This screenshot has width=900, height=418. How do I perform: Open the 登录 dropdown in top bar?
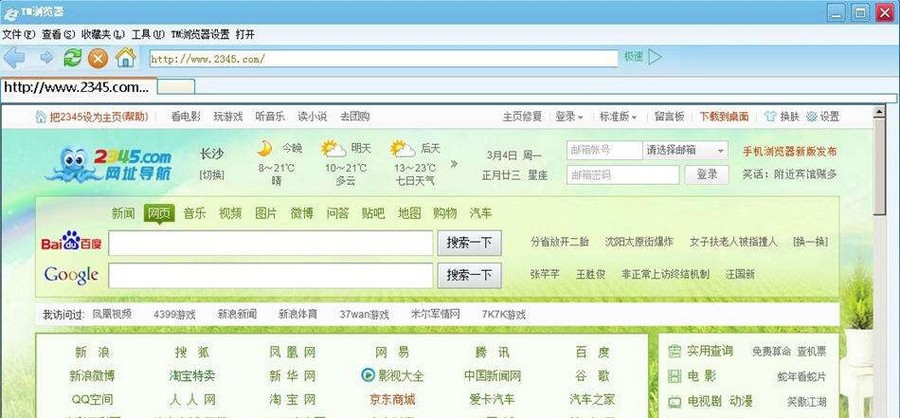[569, 117]
